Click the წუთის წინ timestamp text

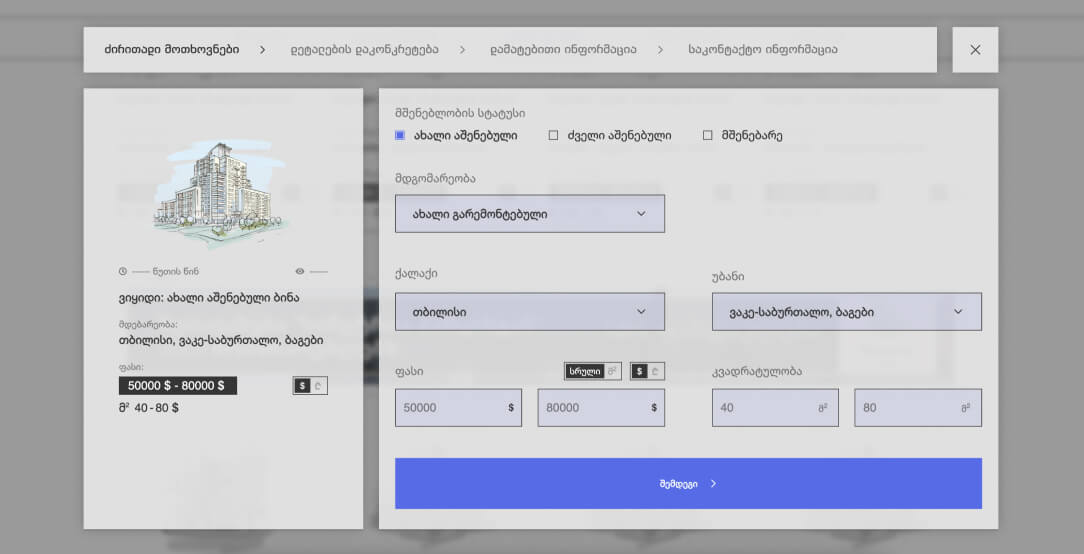click(x=176, y=272)
